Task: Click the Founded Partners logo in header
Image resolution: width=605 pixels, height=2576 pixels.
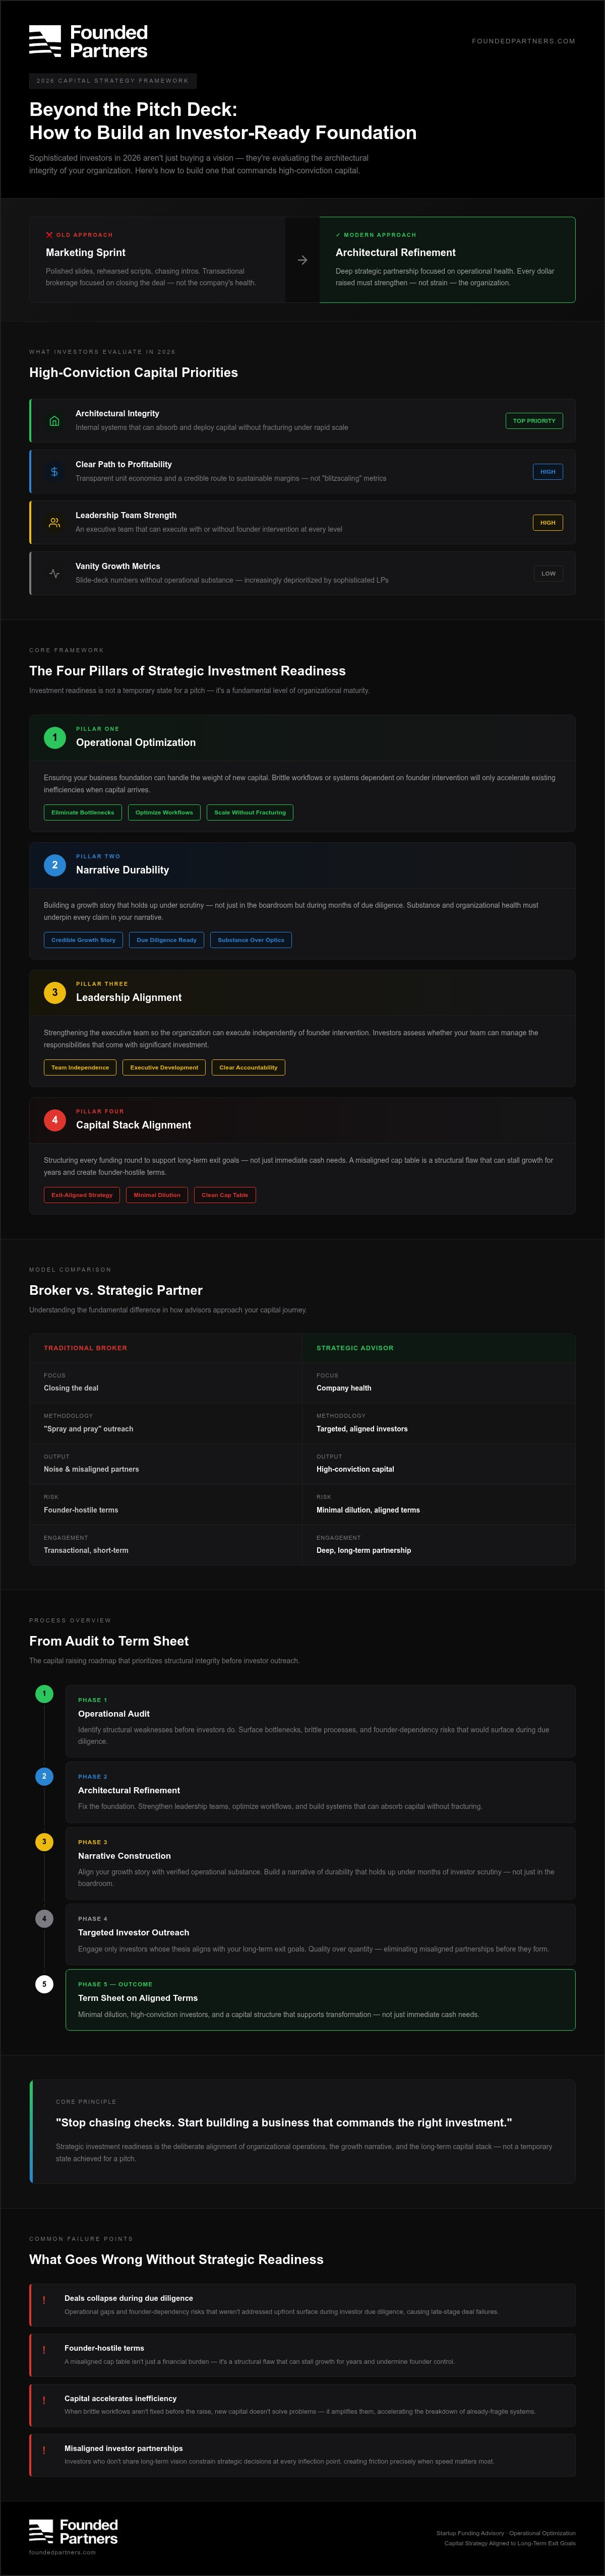Action: pyautogui.click(x=88, y=41)
